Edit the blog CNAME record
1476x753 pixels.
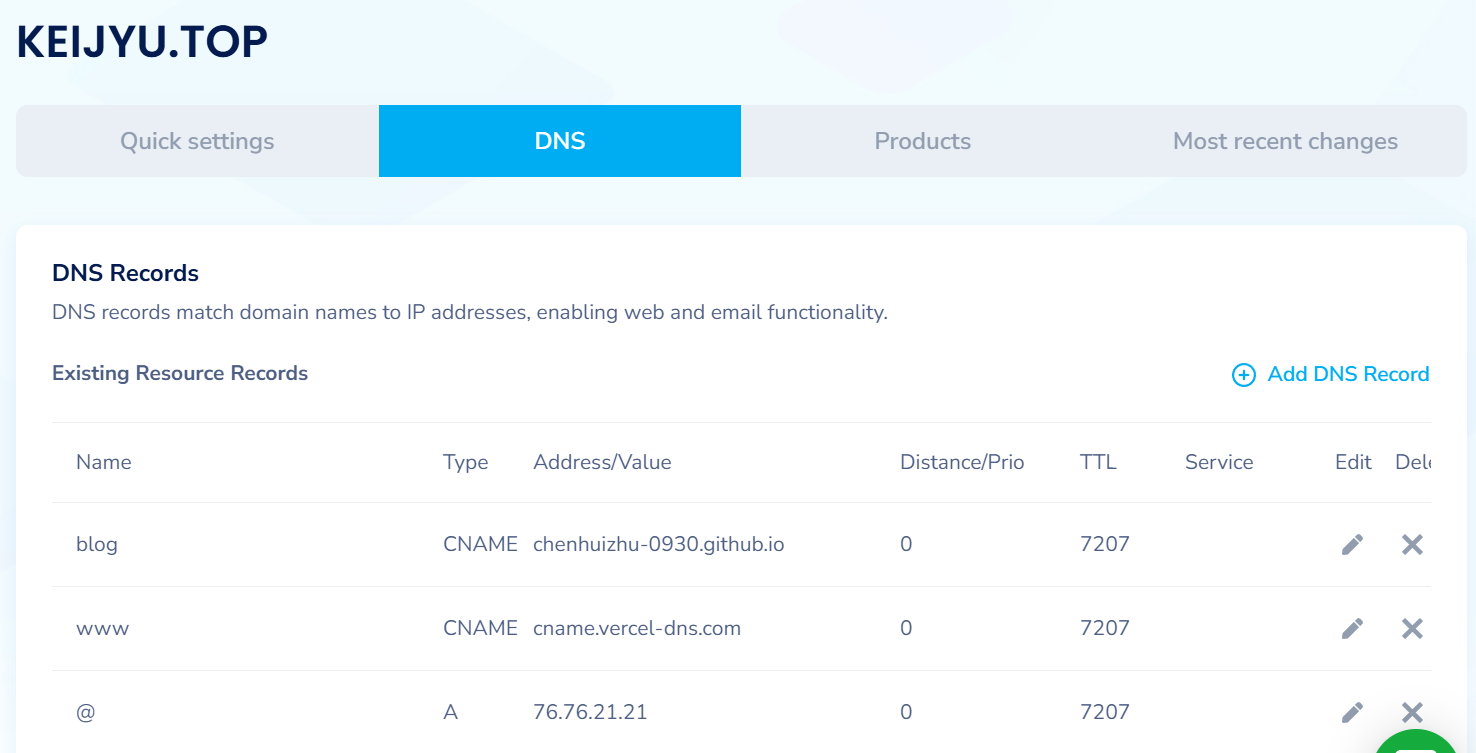coord(1352,544)
